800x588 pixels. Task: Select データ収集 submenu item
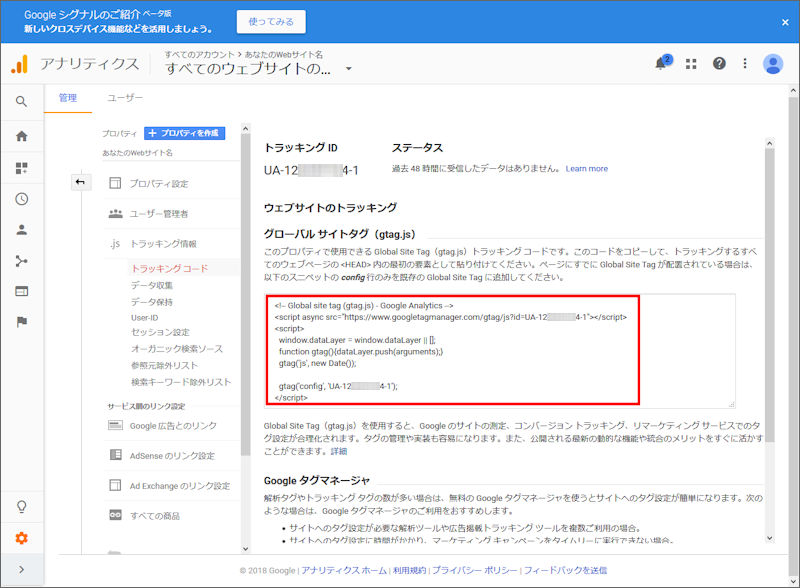152,285
